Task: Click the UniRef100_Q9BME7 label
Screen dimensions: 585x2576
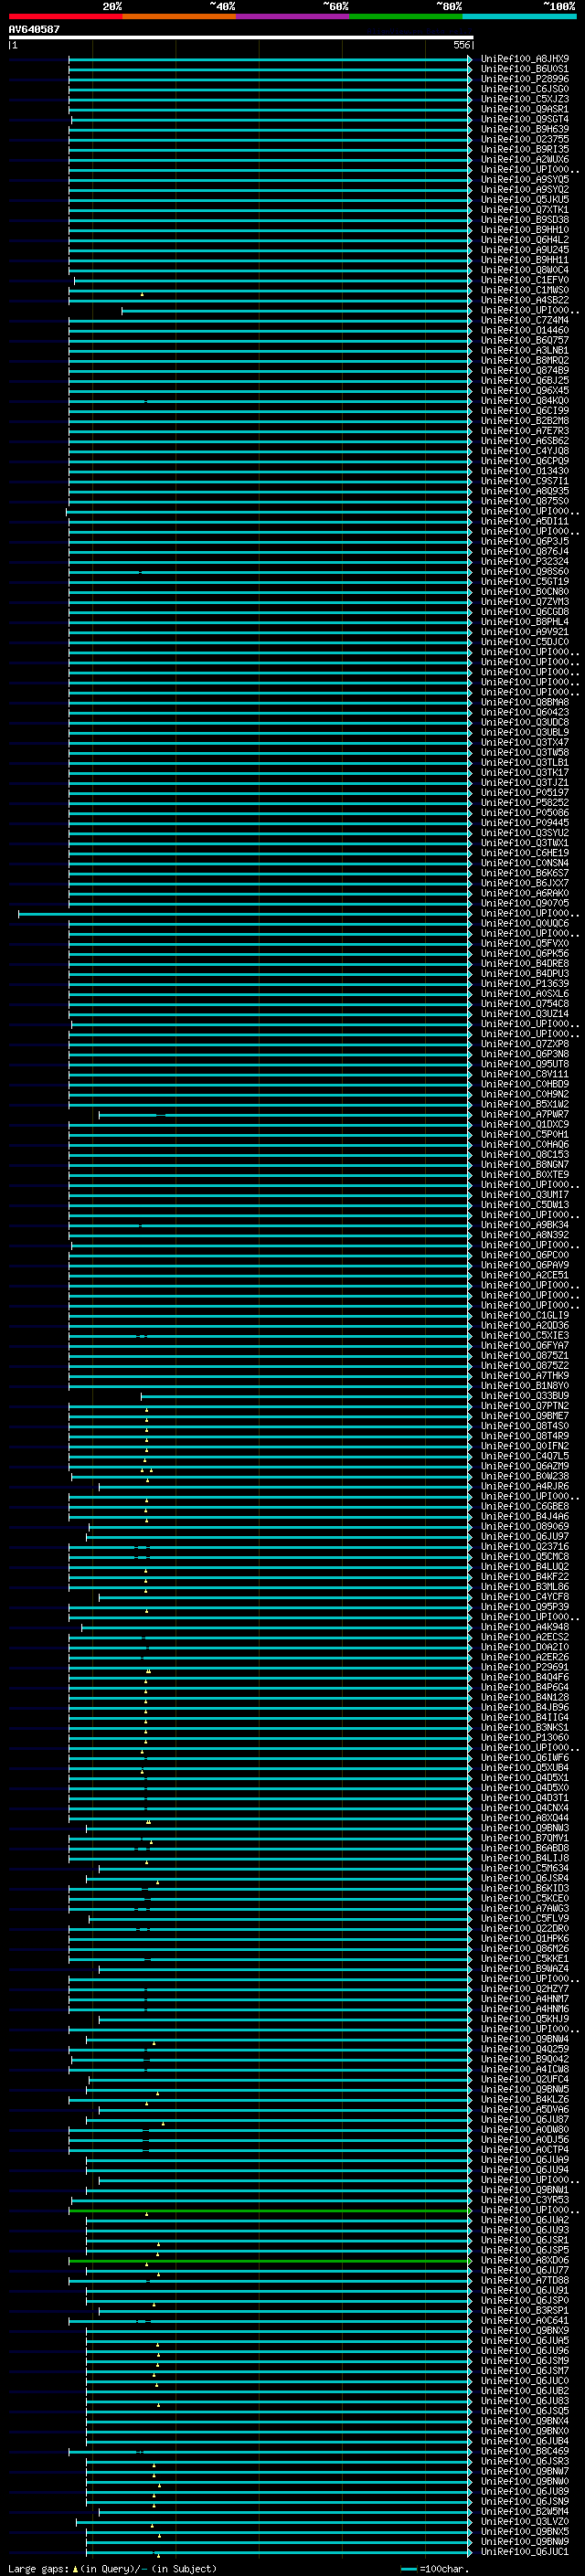Action: tap(525, 1416)
